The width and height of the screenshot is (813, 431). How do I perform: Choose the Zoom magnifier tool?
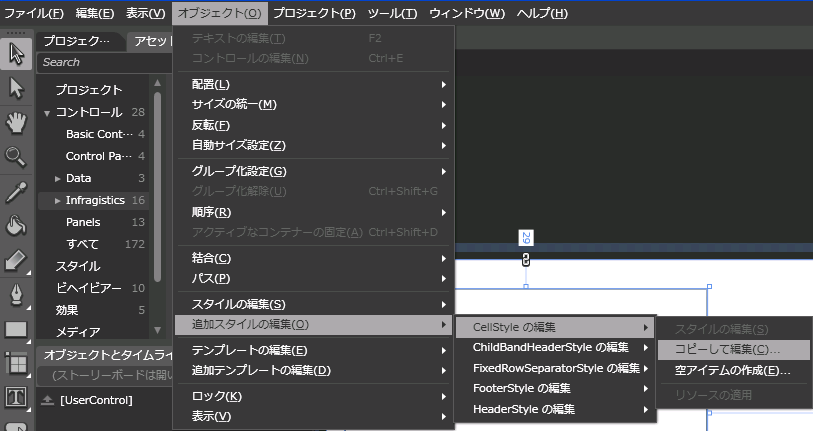coord(15,156)
